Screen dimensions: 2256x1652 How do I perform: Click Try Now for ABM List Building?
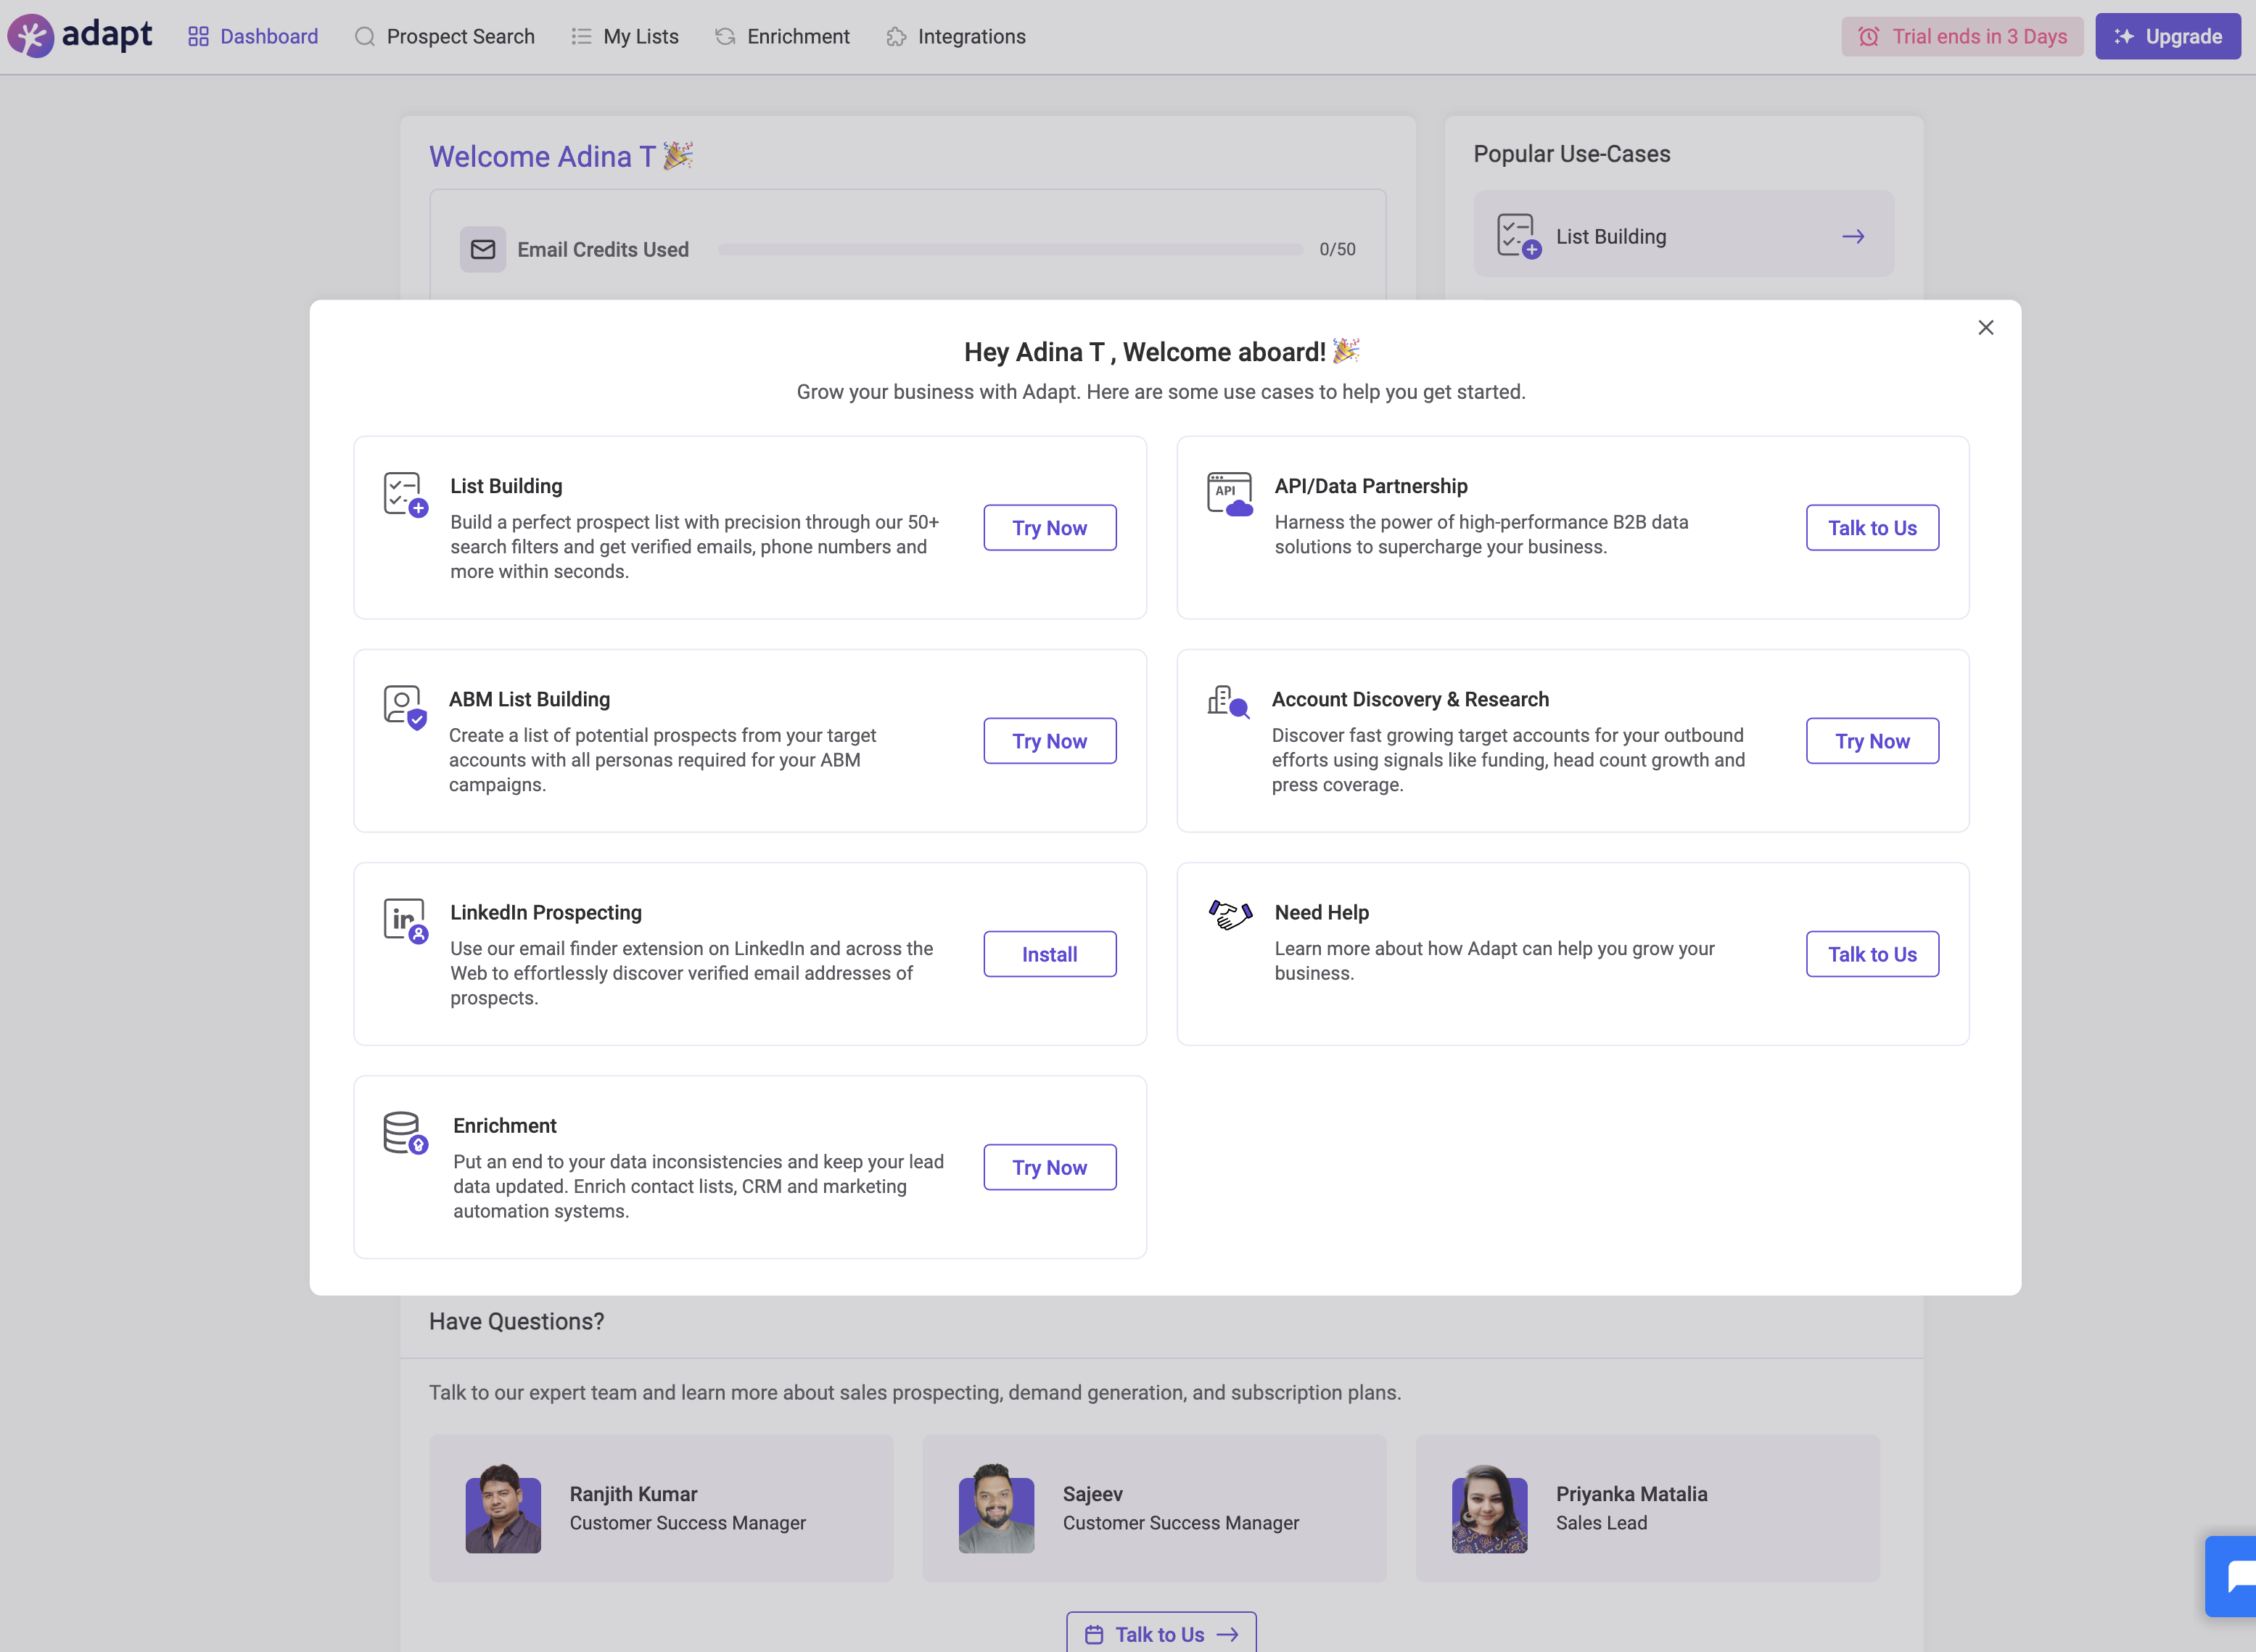point(1050,741)
